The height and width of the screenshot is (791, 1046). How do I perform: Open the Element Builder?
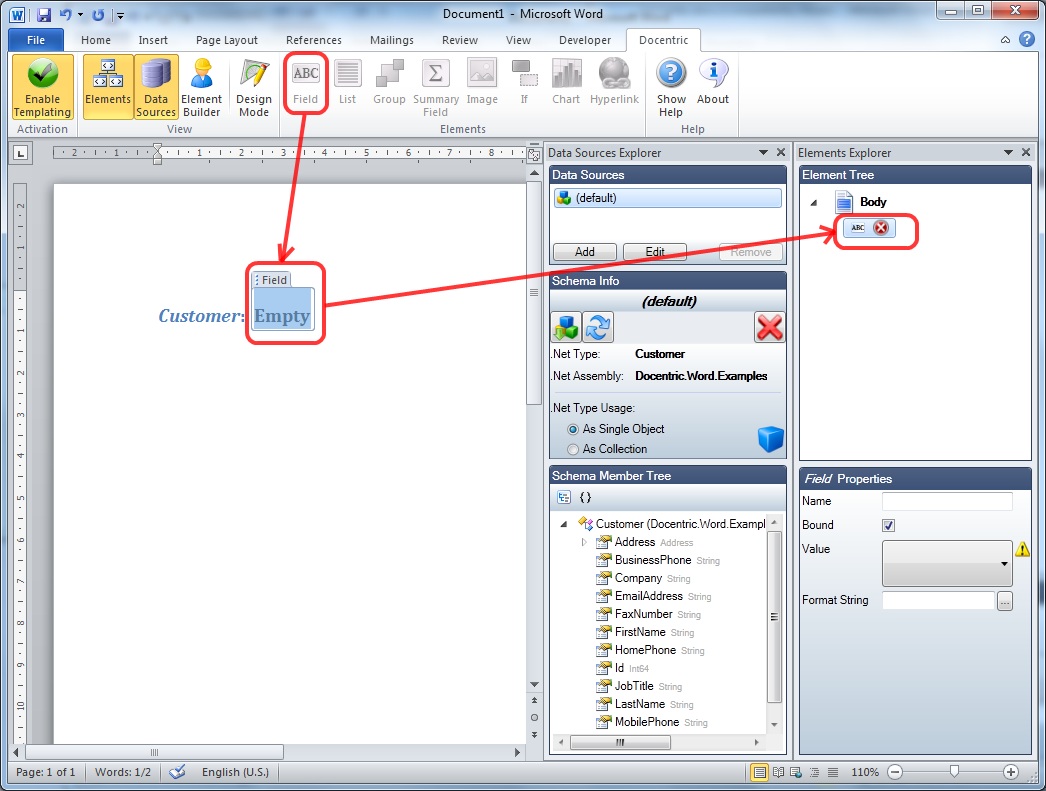201,87
